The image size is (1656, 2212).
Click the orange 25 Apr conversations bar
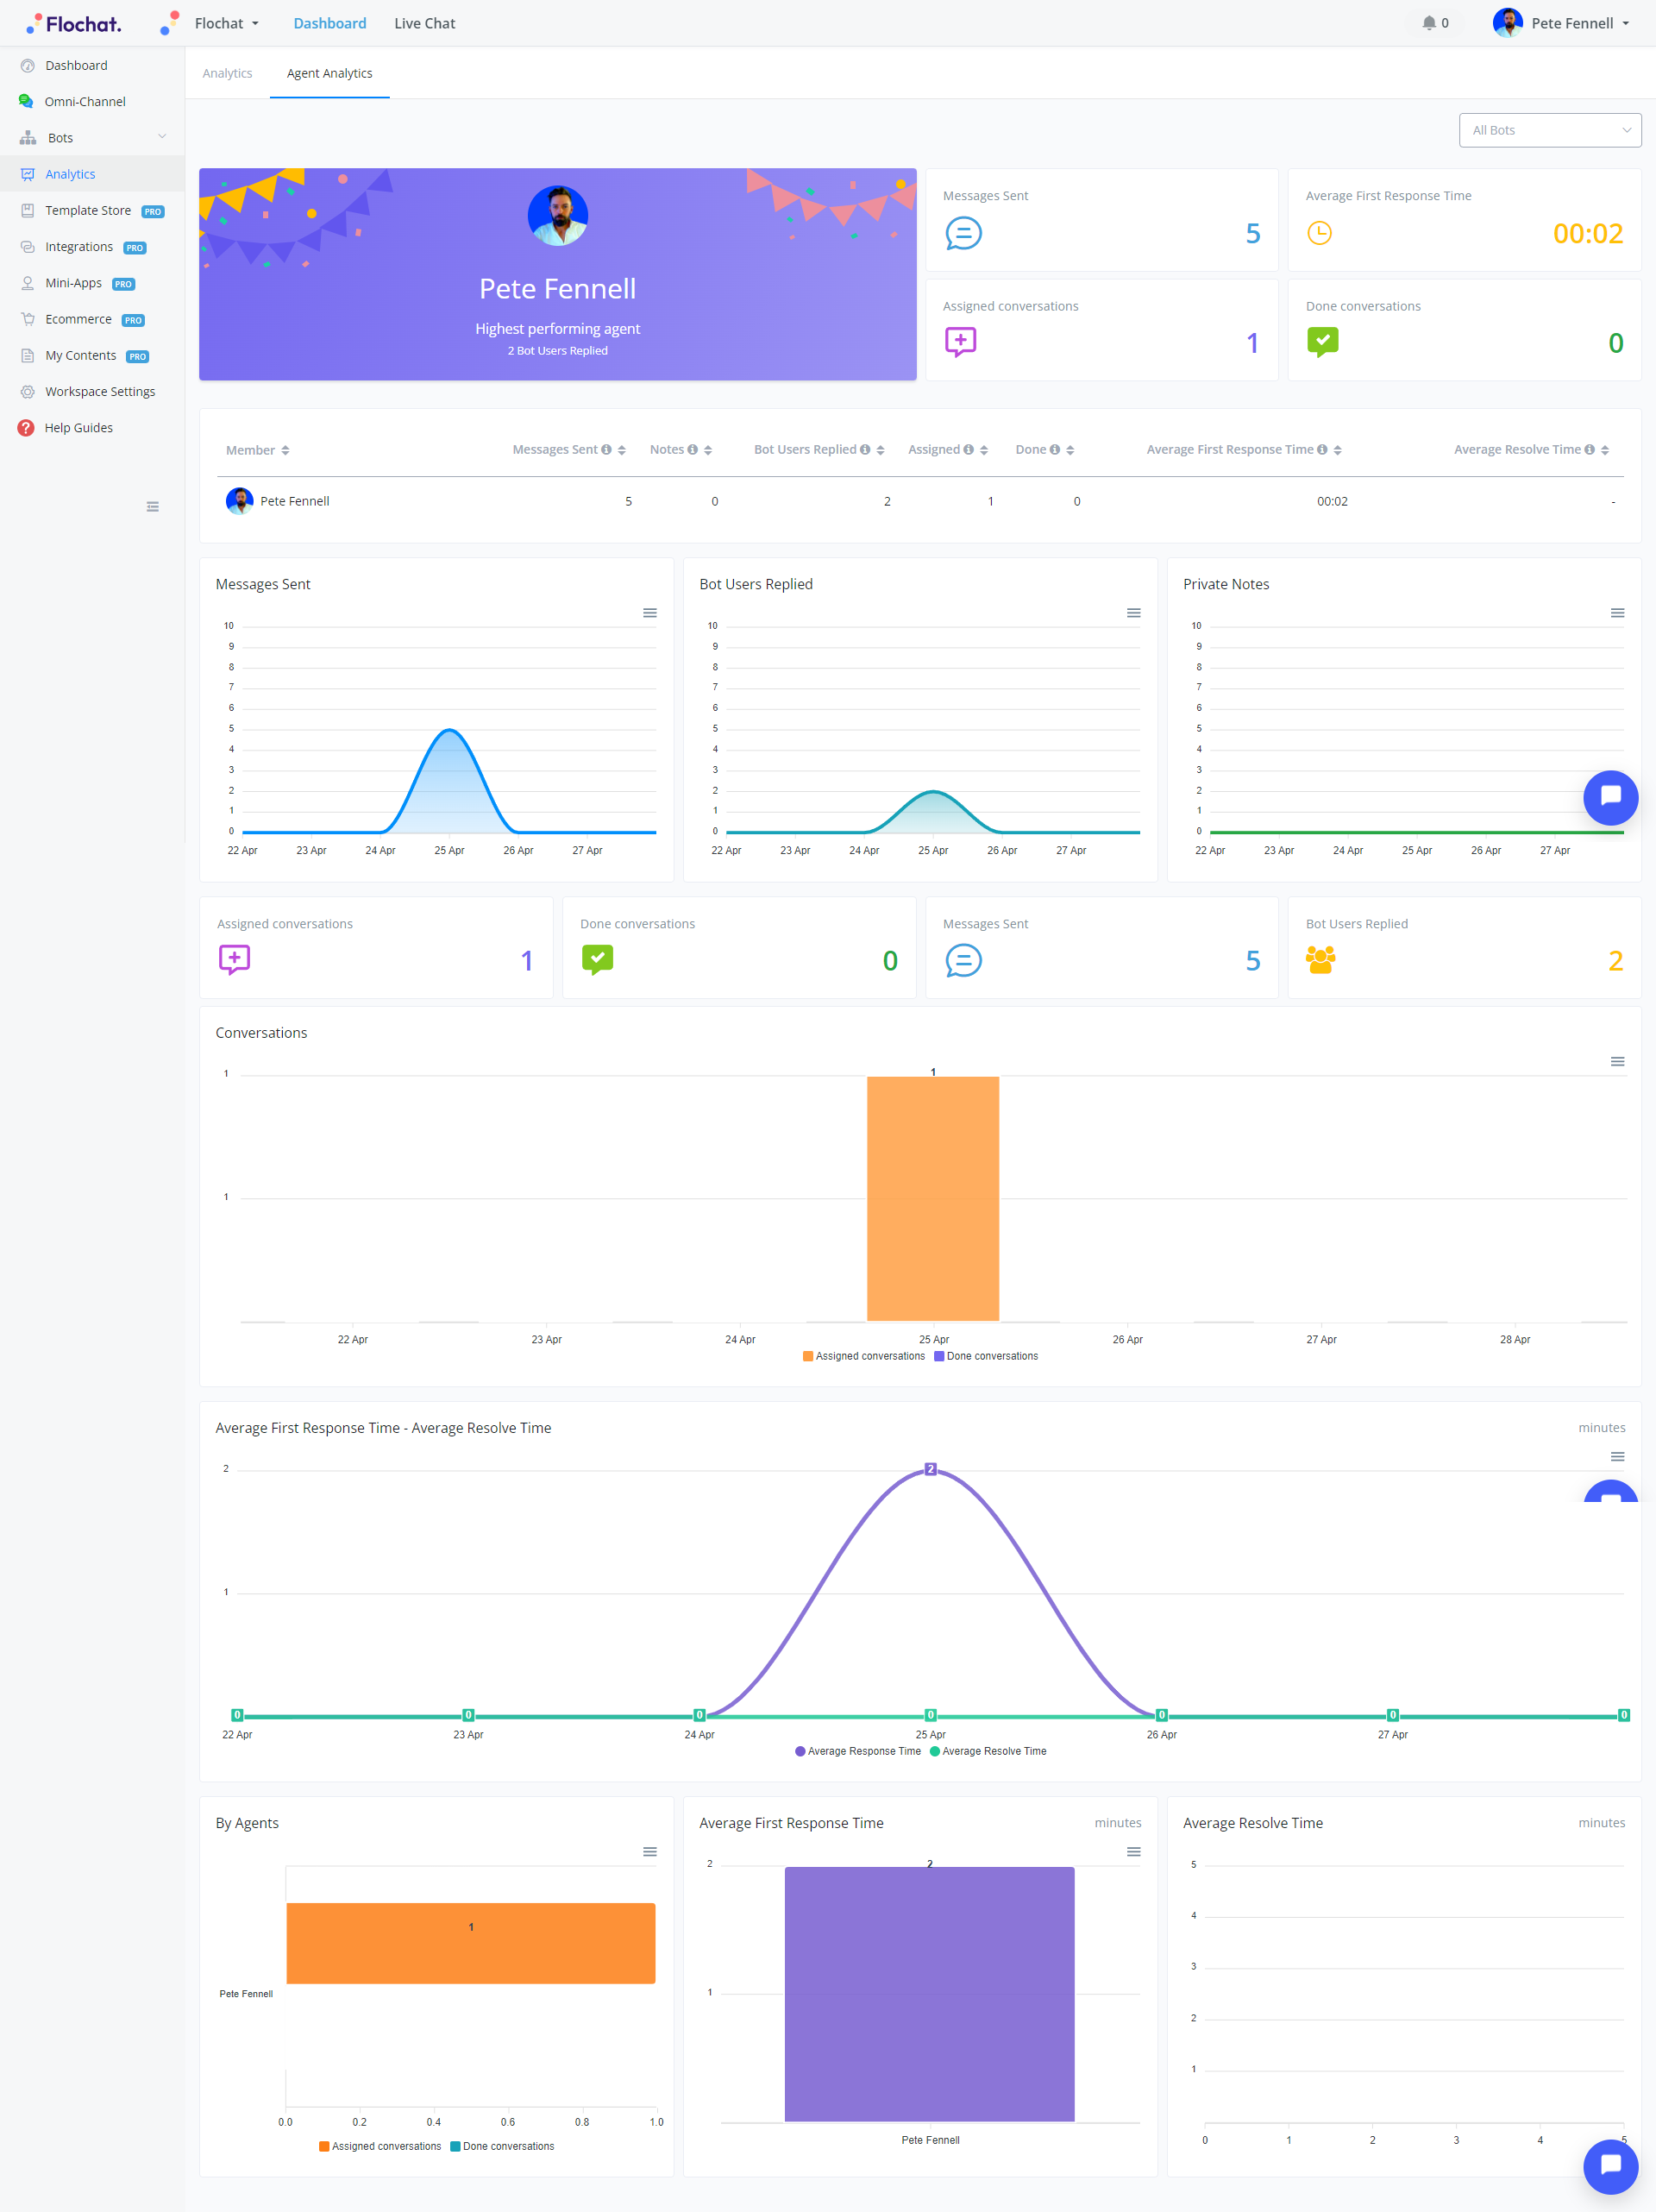pyautogui.click(x=932, y=1198)
